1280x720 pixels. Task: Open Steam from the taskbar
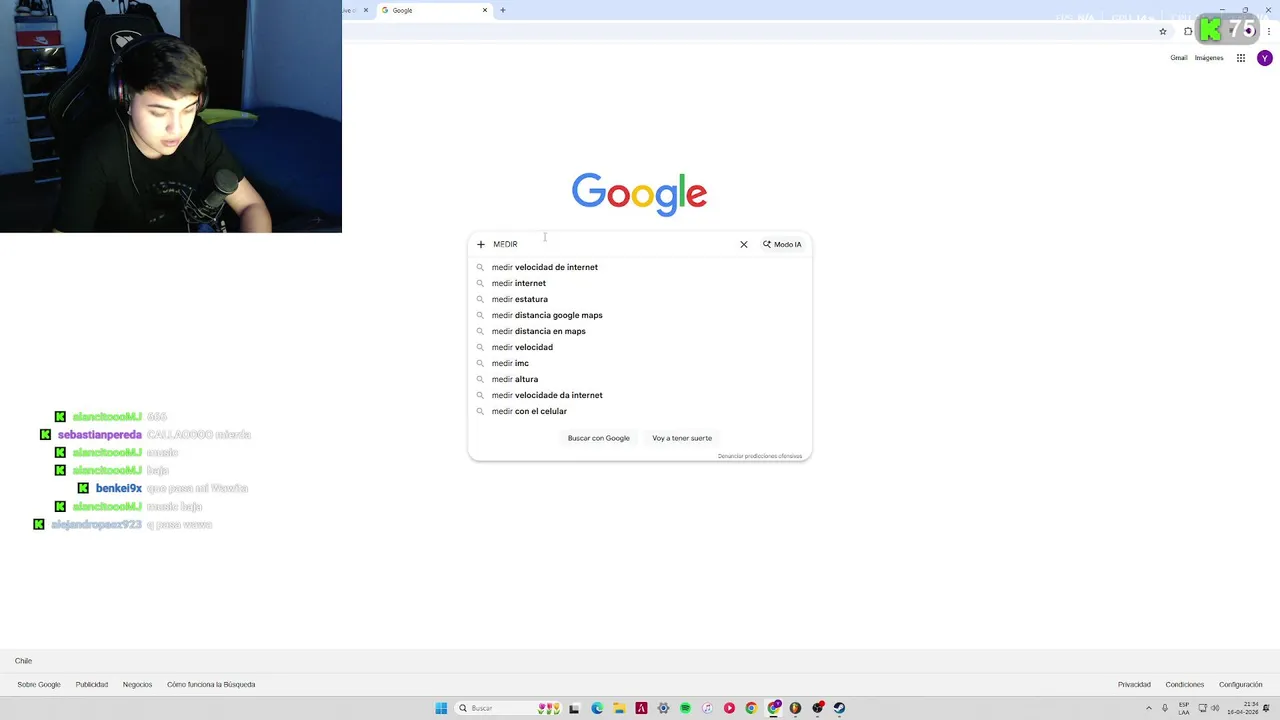click(839, 708)
